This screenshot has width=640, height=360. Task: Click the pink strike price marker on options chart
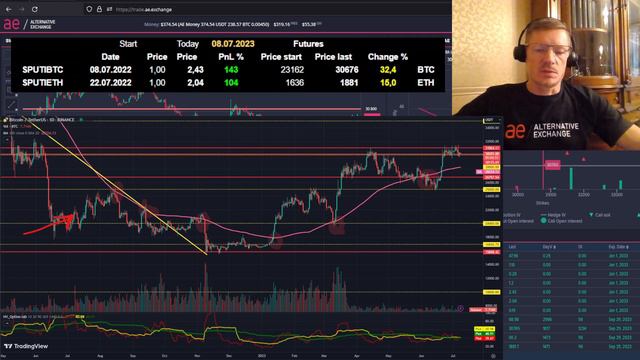coord(553,165)
